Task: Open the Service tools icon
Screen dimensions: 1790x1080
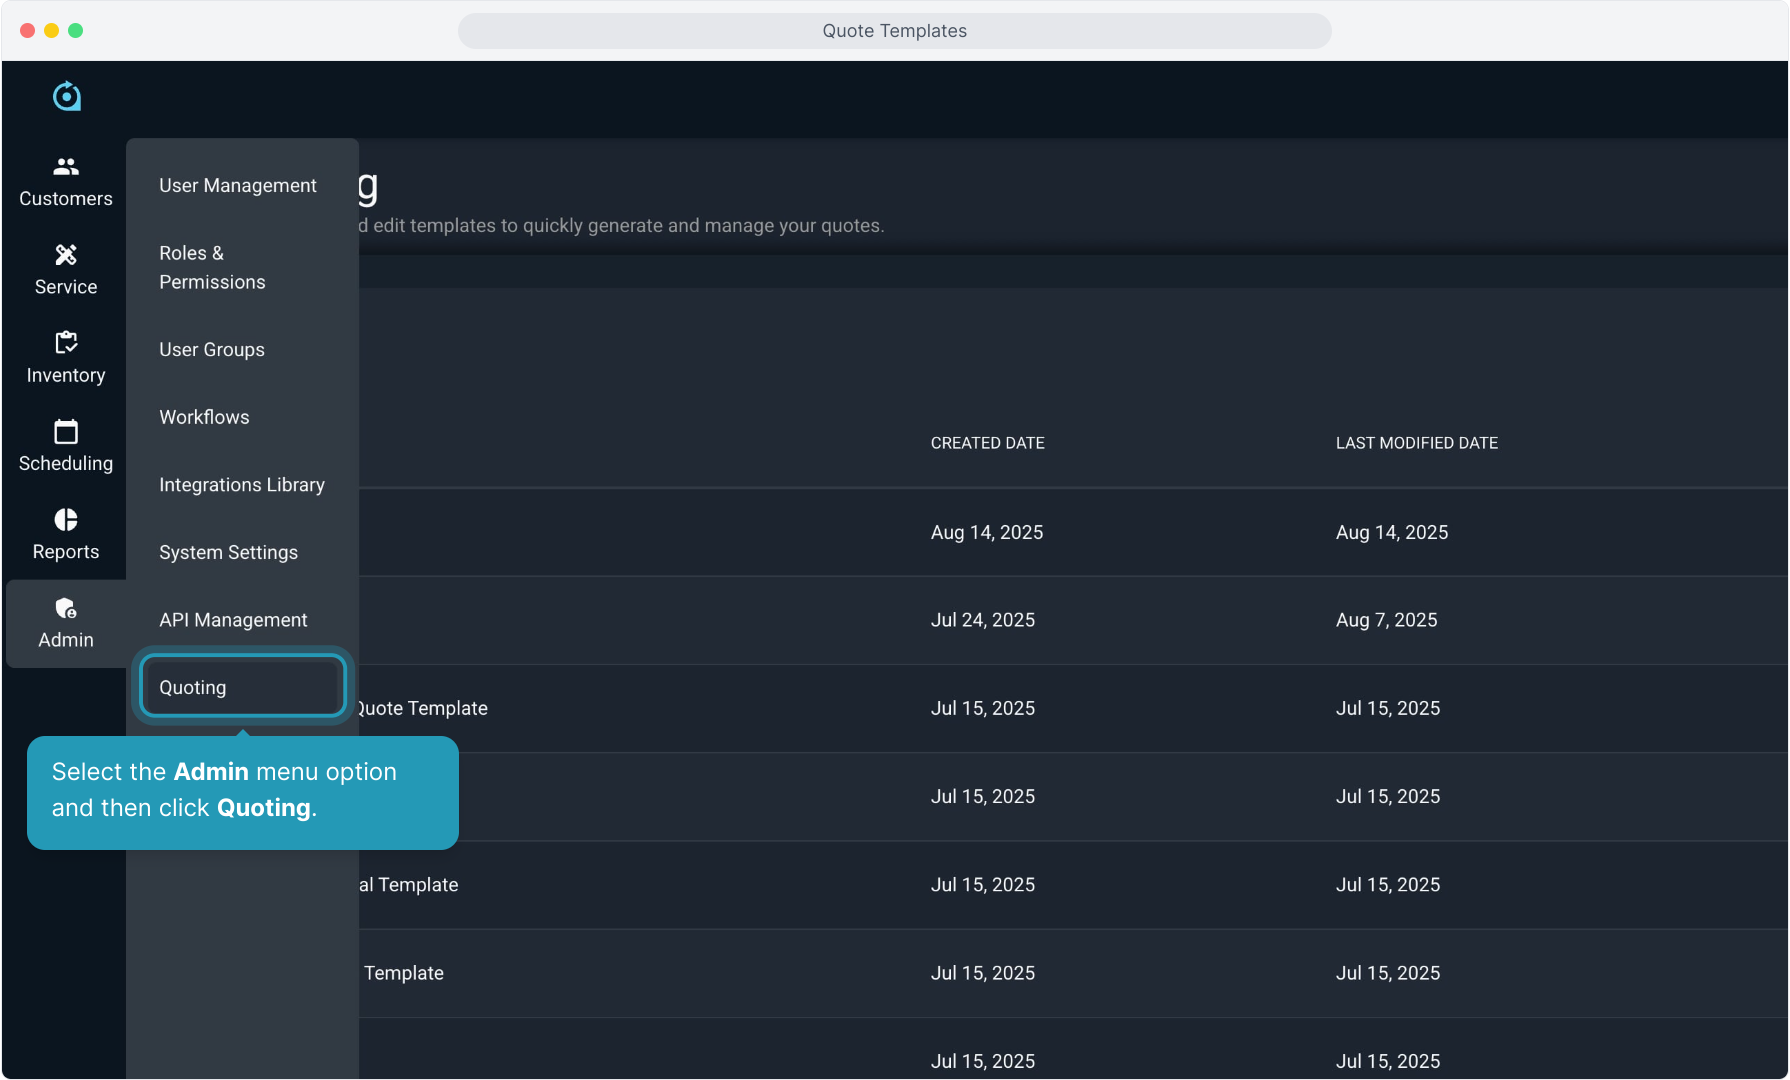Action: click(66, 255)
